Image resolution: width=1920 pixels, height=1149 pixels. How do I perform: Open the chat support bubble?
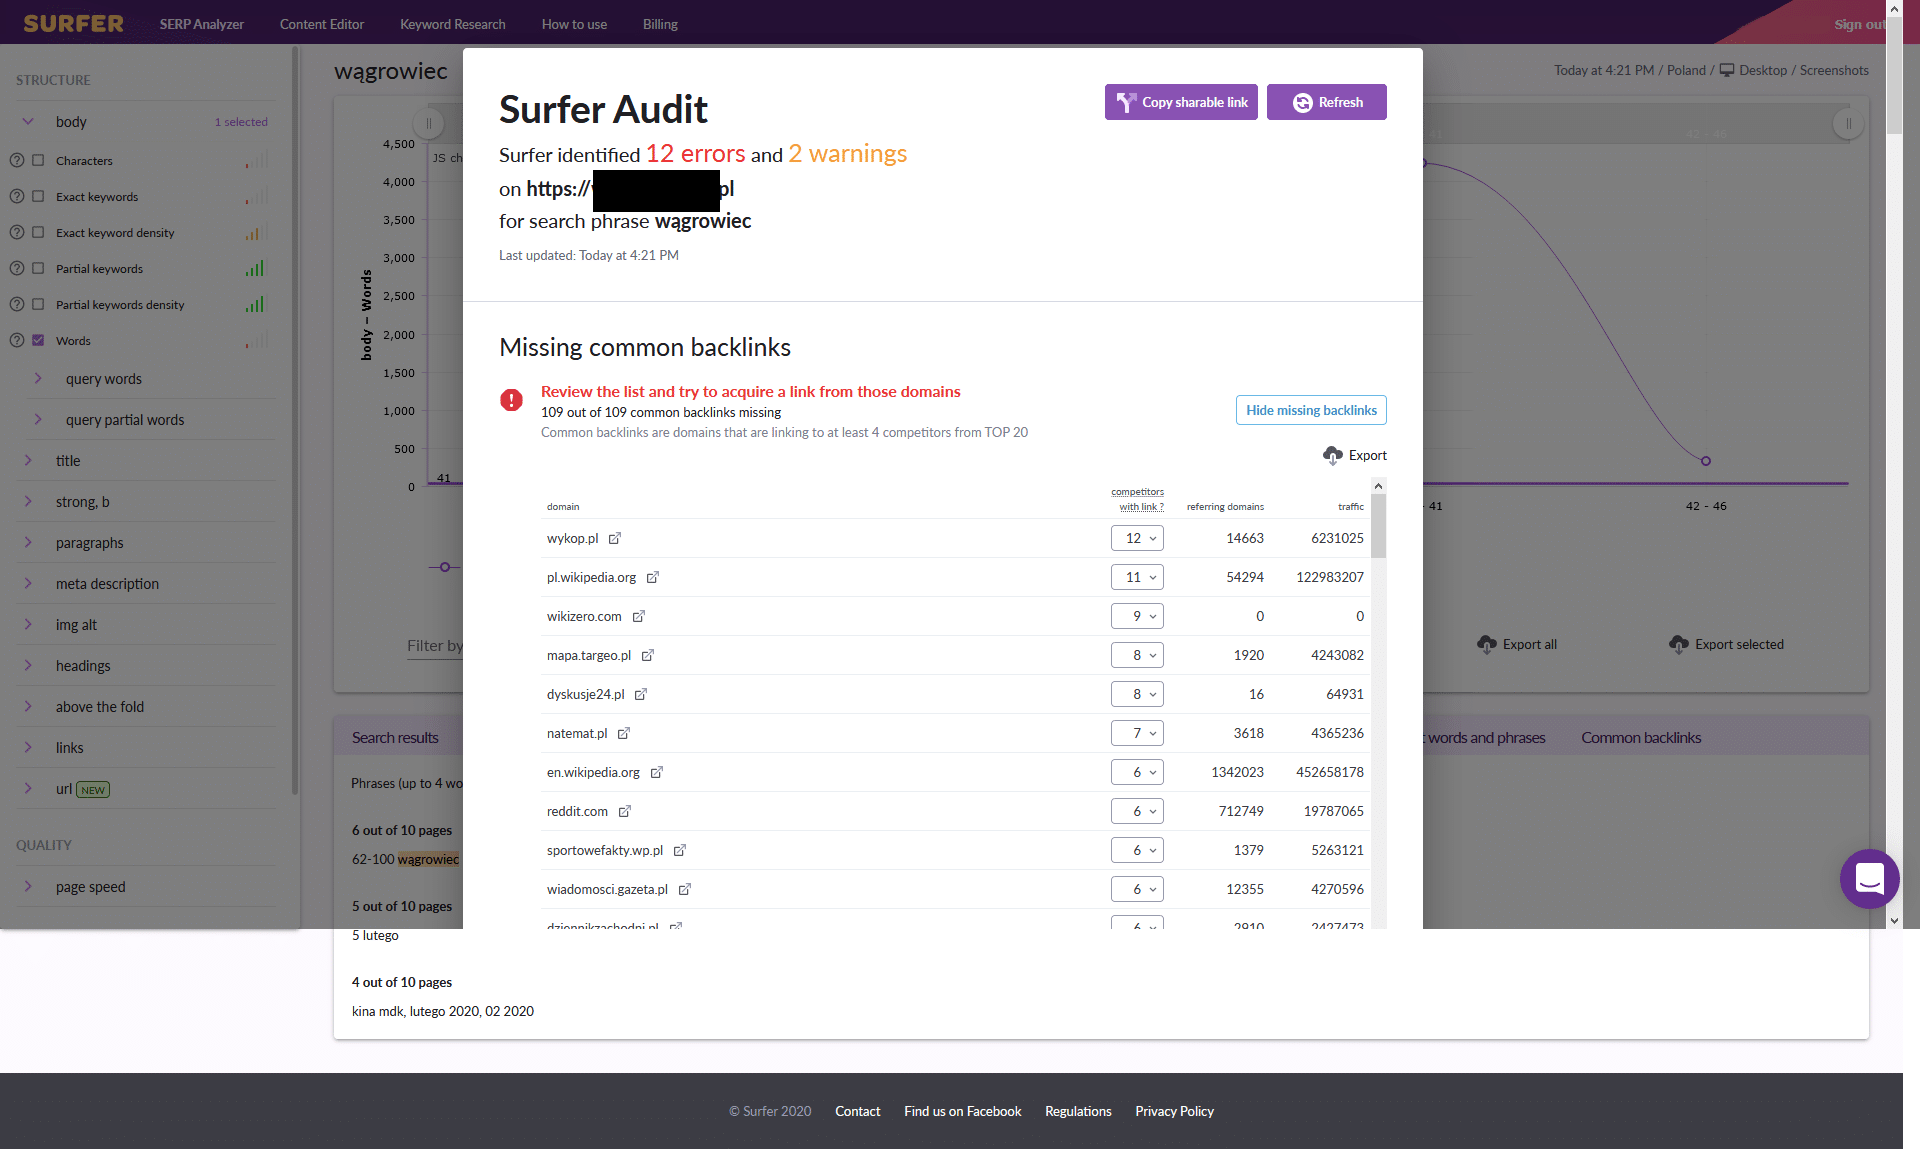coord(1869,879)
